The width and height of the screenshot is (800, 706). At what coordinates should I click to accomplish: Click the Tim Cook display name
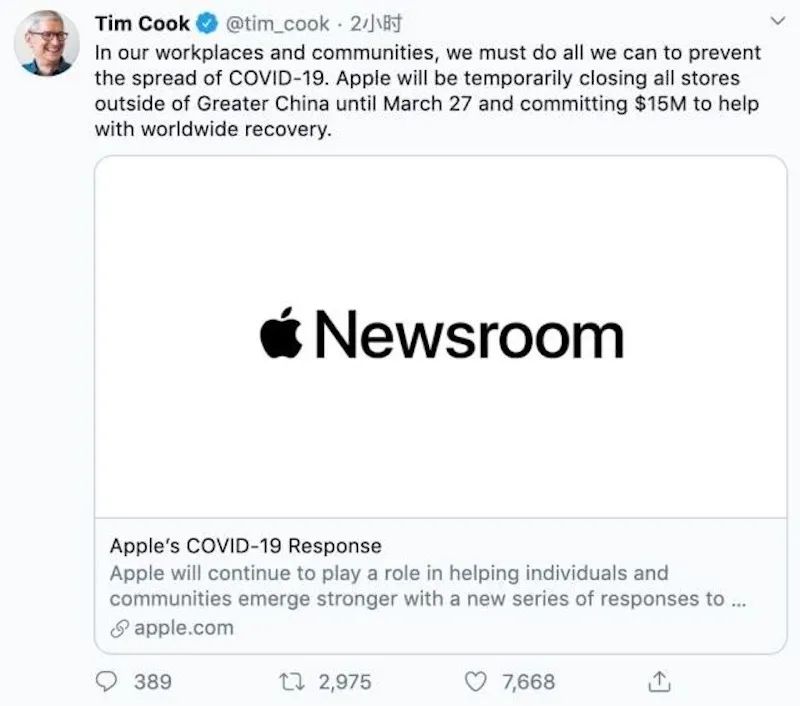click(142, 23)
